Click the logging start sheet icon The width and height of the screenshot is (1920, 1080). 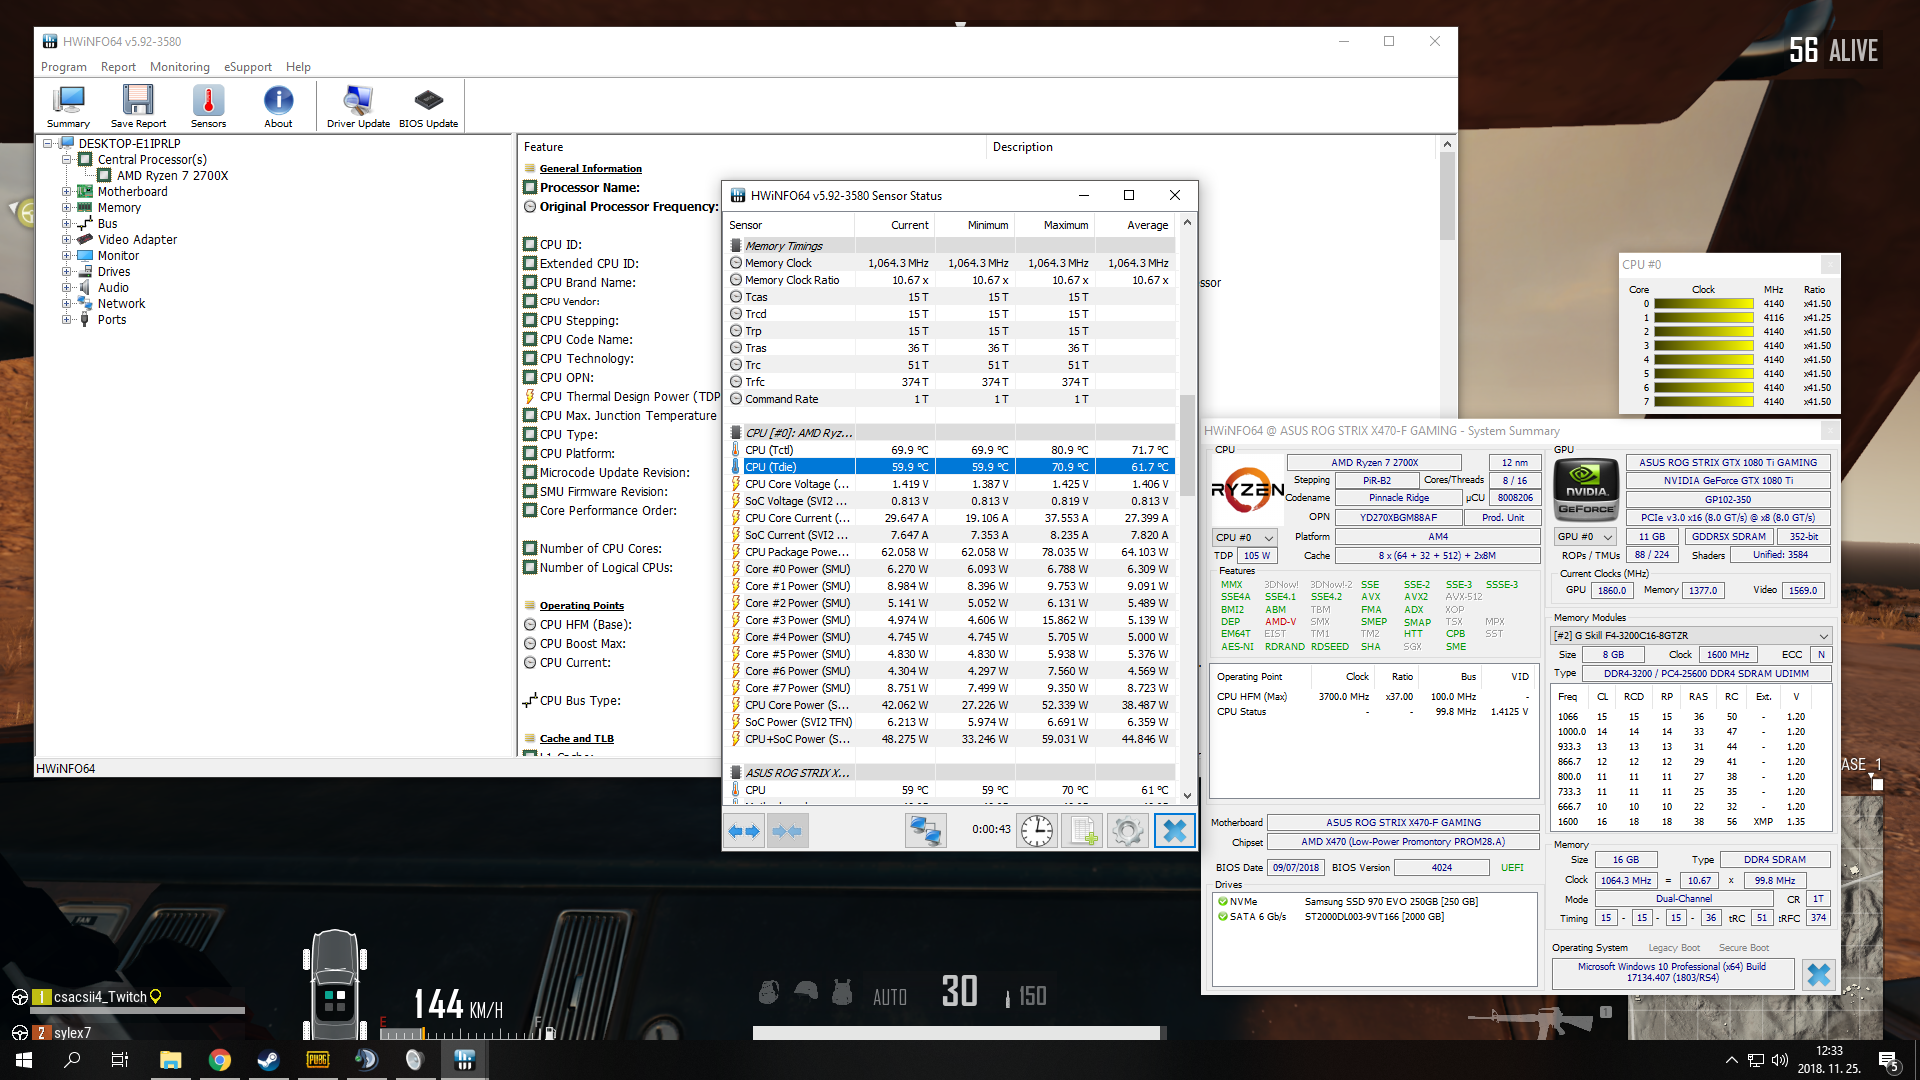point(1083,831)
